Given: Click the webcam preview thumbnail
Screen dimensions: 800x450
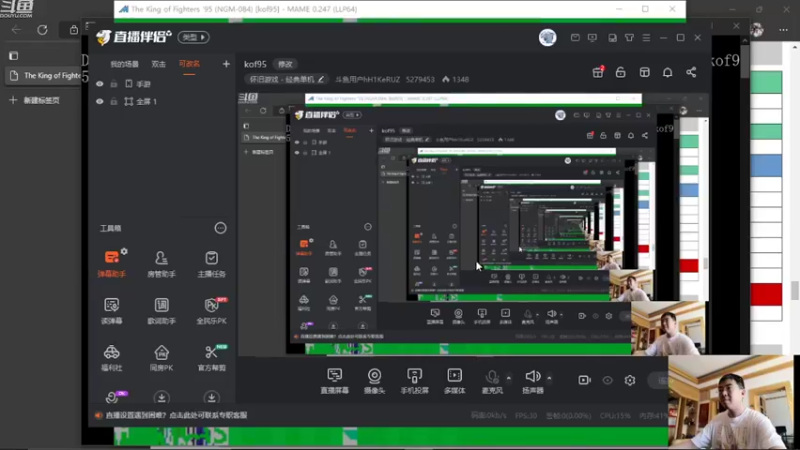Looking at the screenshot, I should click(x=731, y=403).
